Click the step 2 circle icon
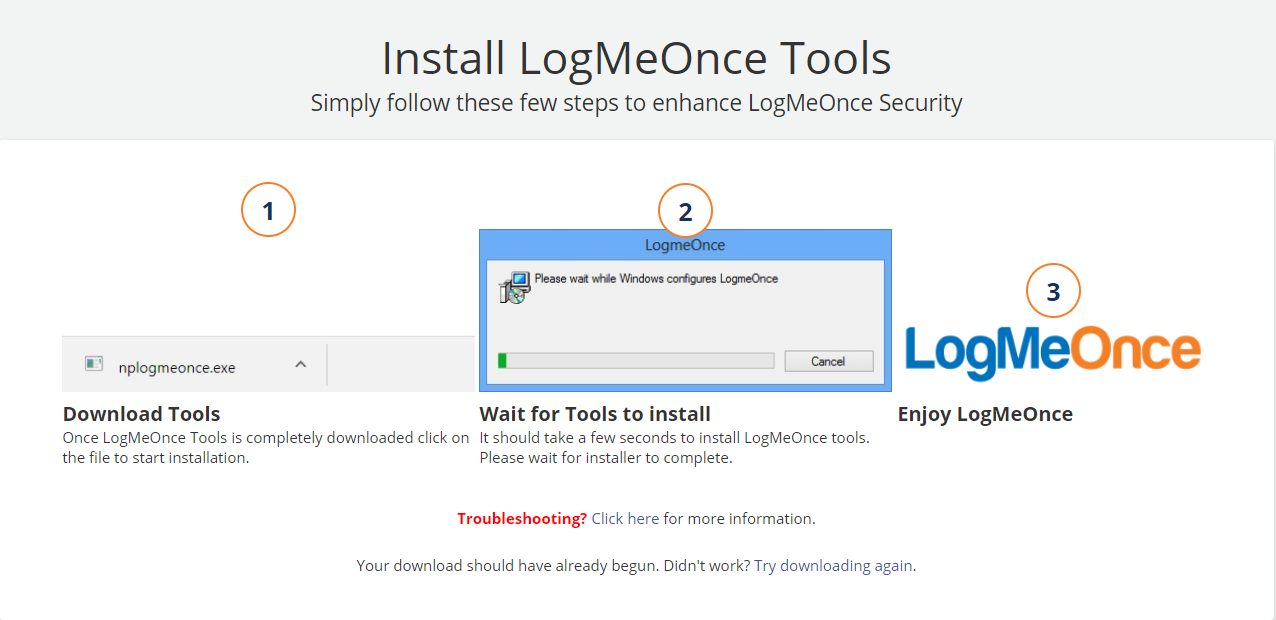Viewport: 1276px width, 620px height. pos(685,211)
